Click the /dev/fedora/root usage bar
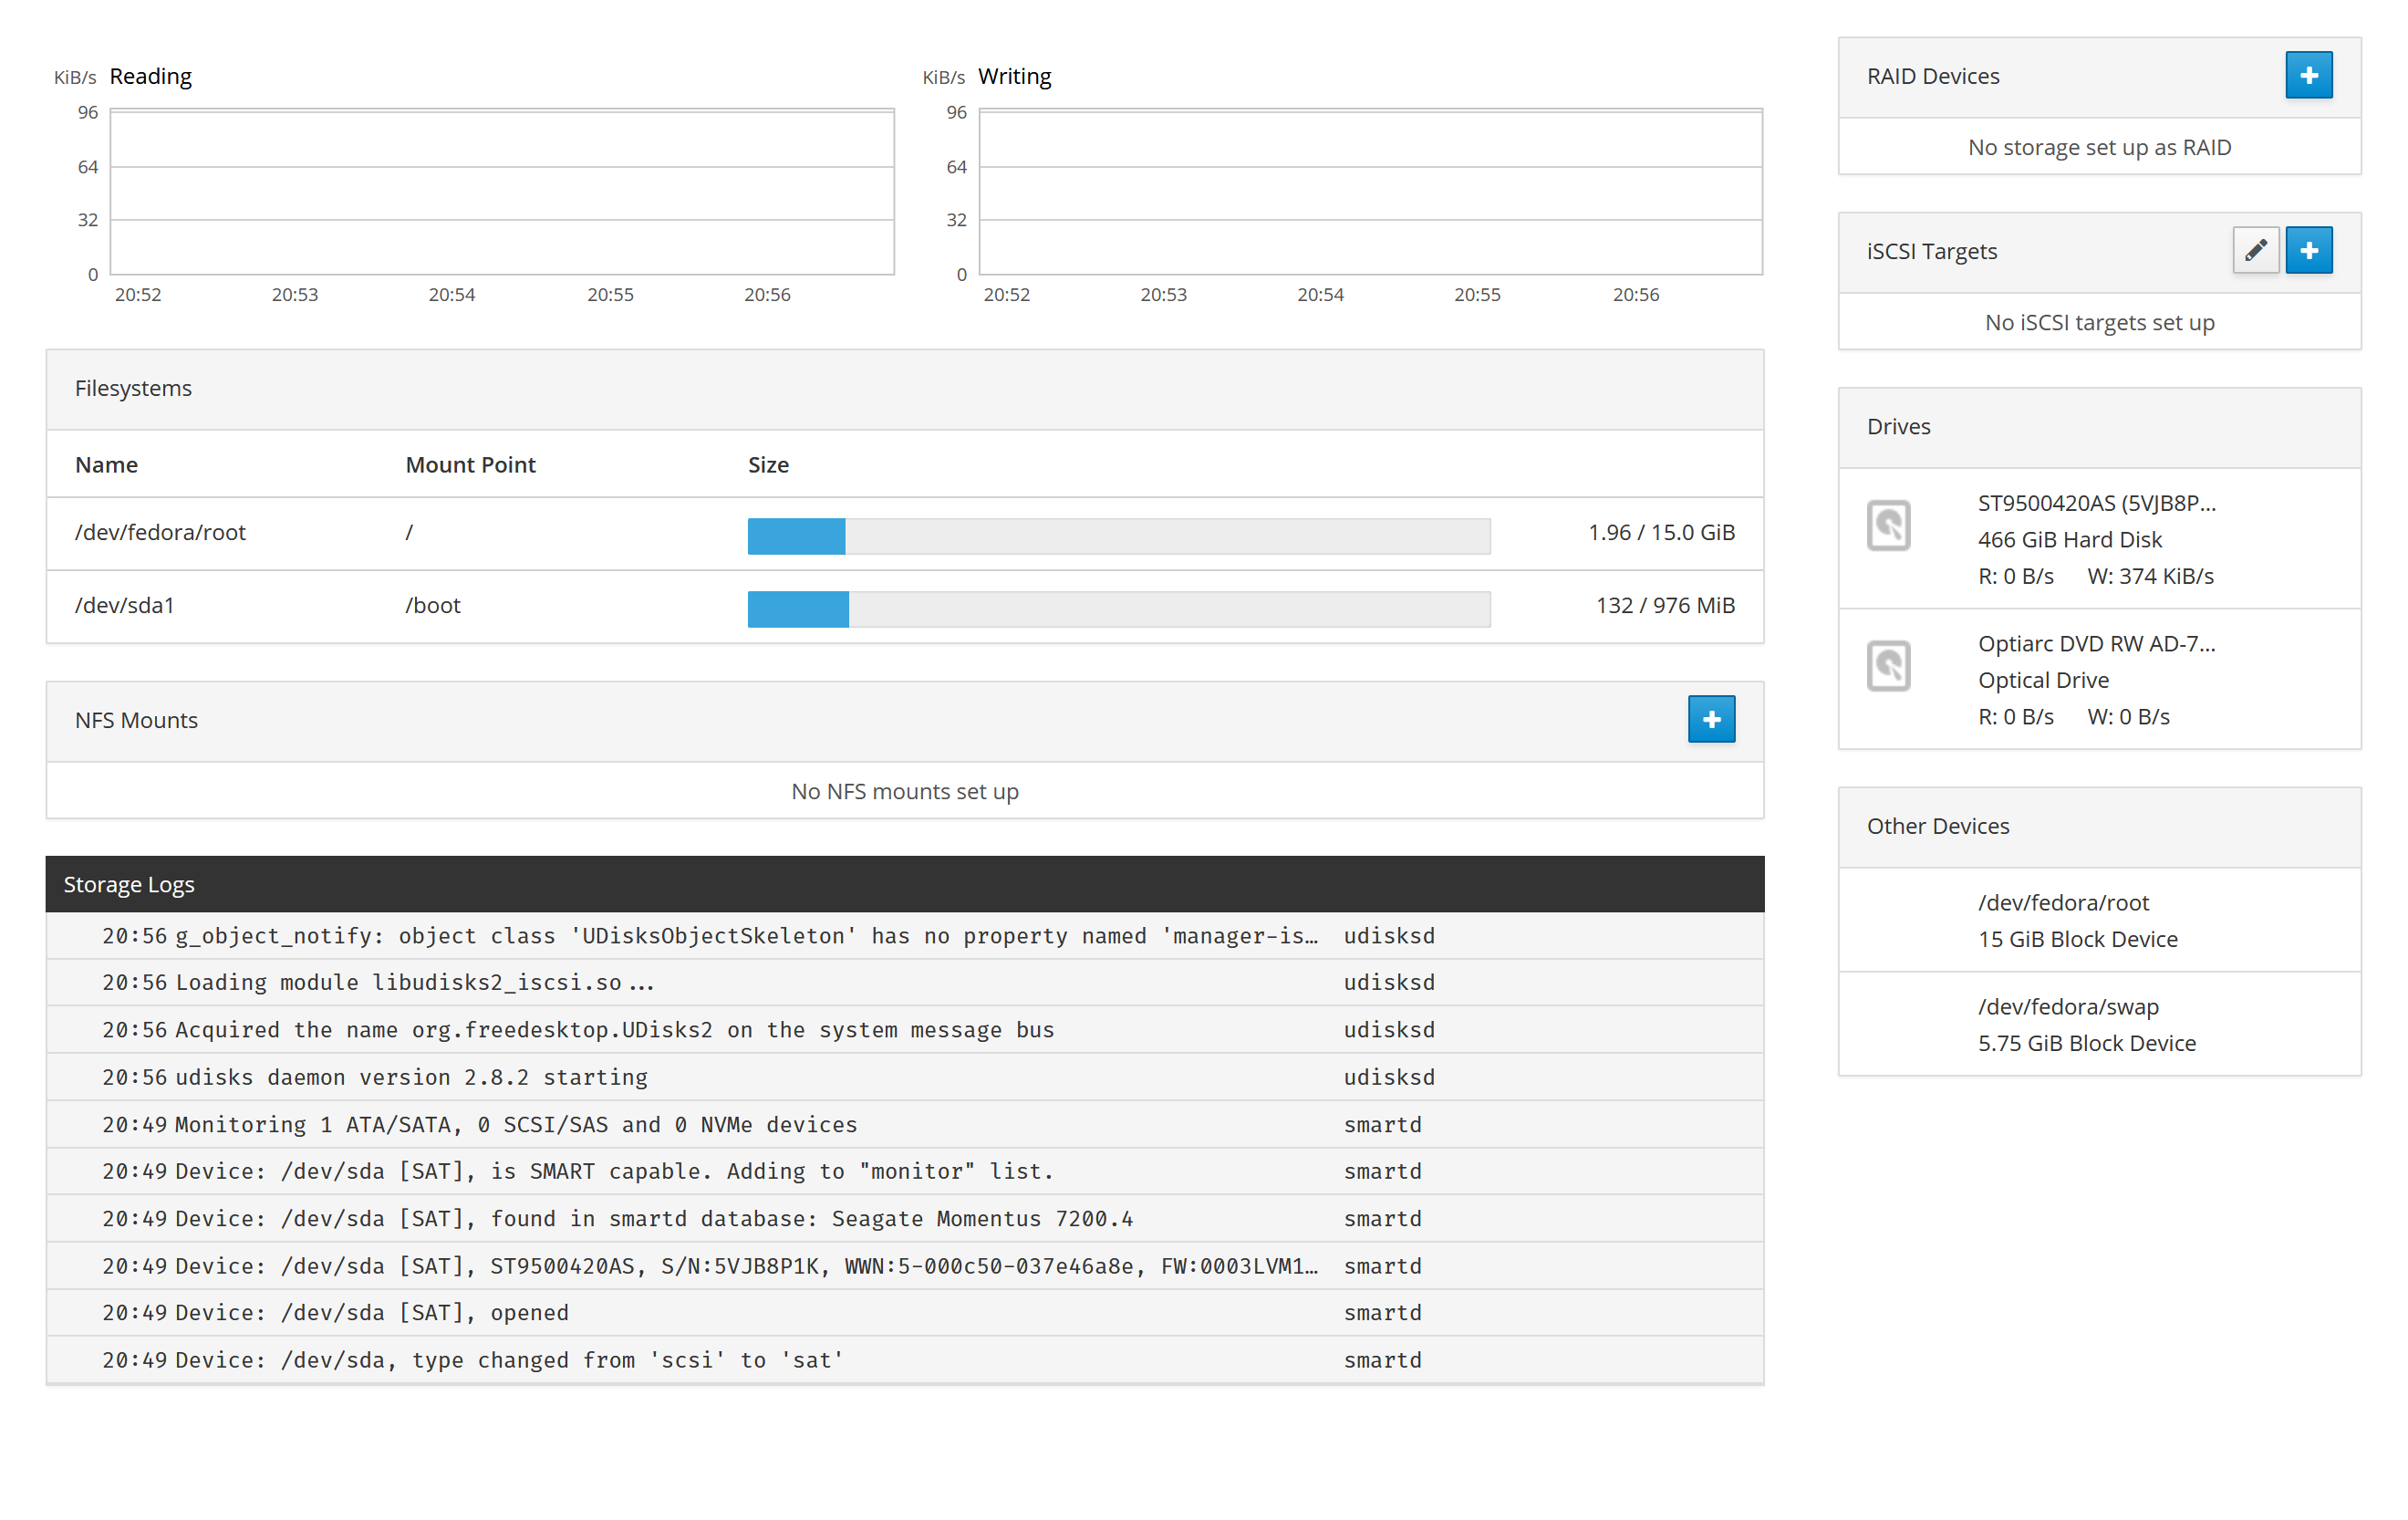Viewport: 2408px width, 1520px height. point(1118,535)
